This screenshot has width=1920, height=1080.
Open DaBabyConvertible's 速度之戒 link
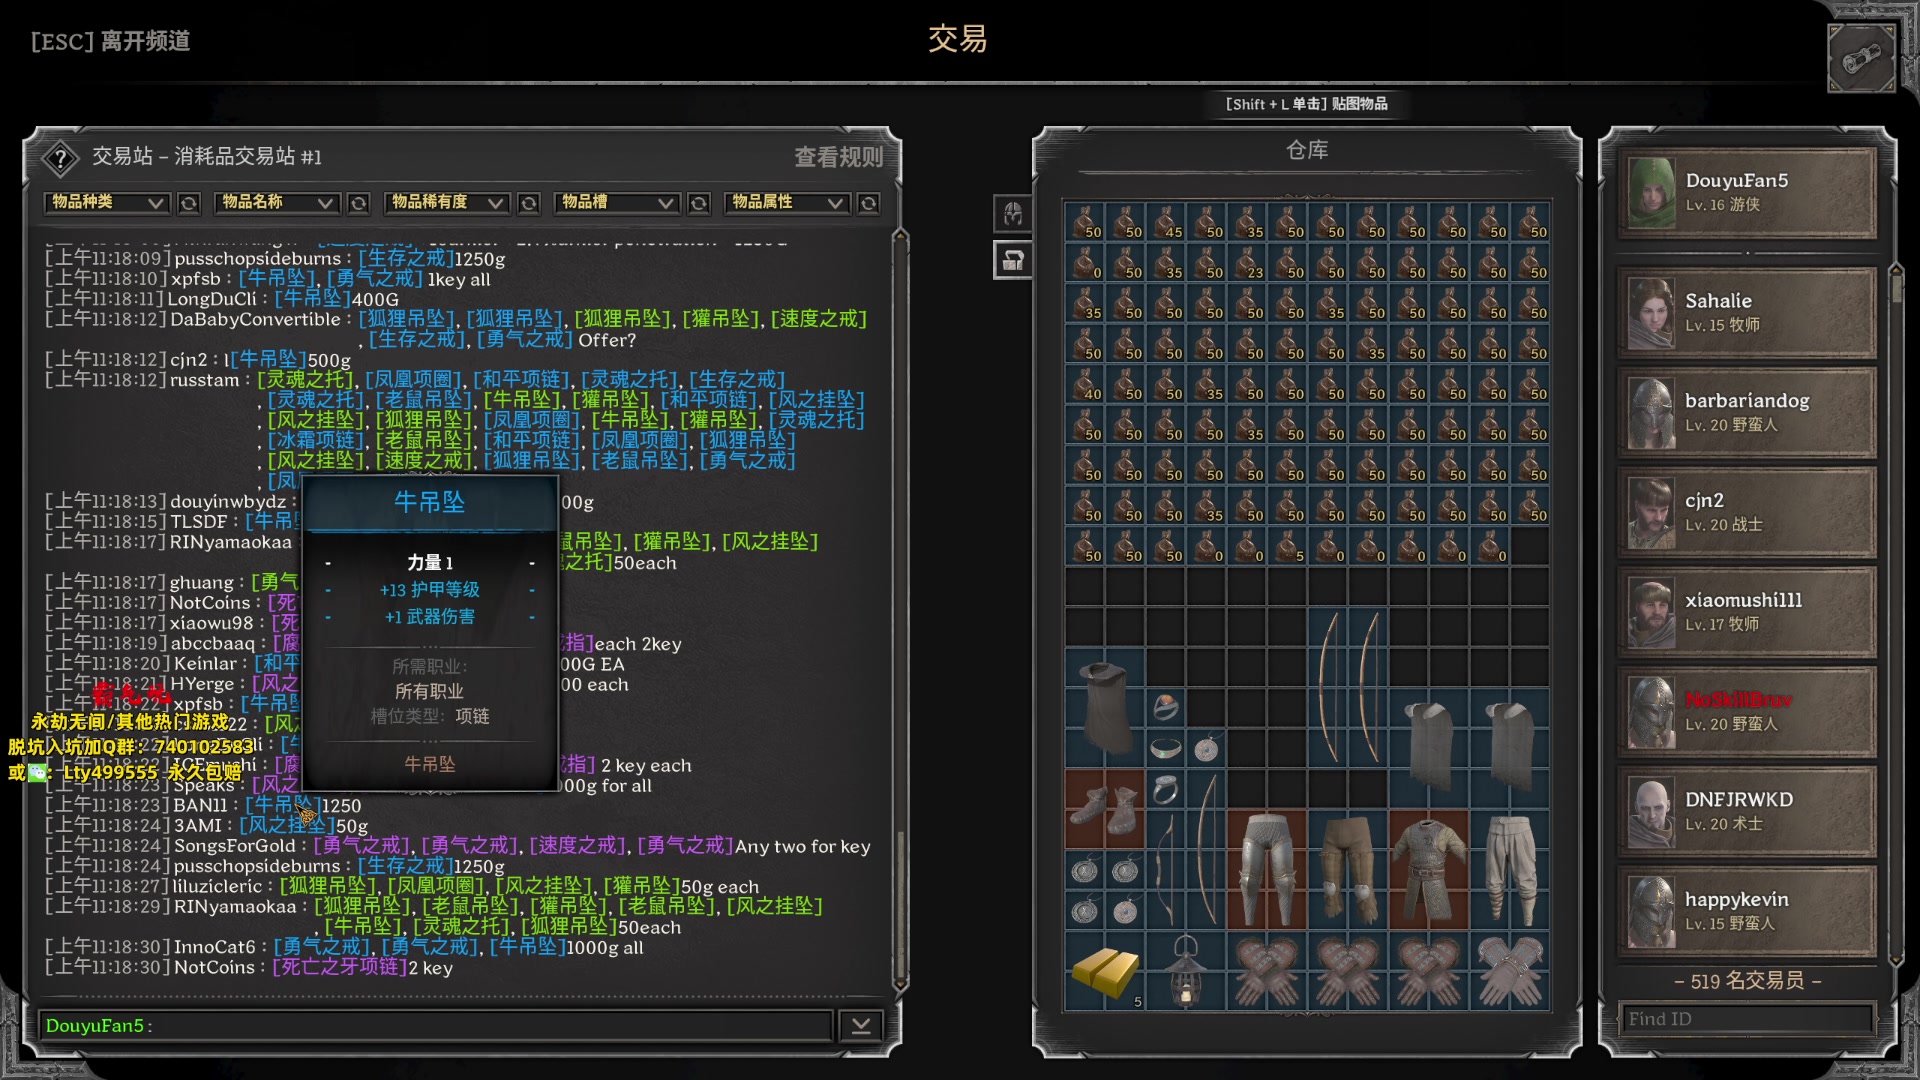tap(818, 318)
